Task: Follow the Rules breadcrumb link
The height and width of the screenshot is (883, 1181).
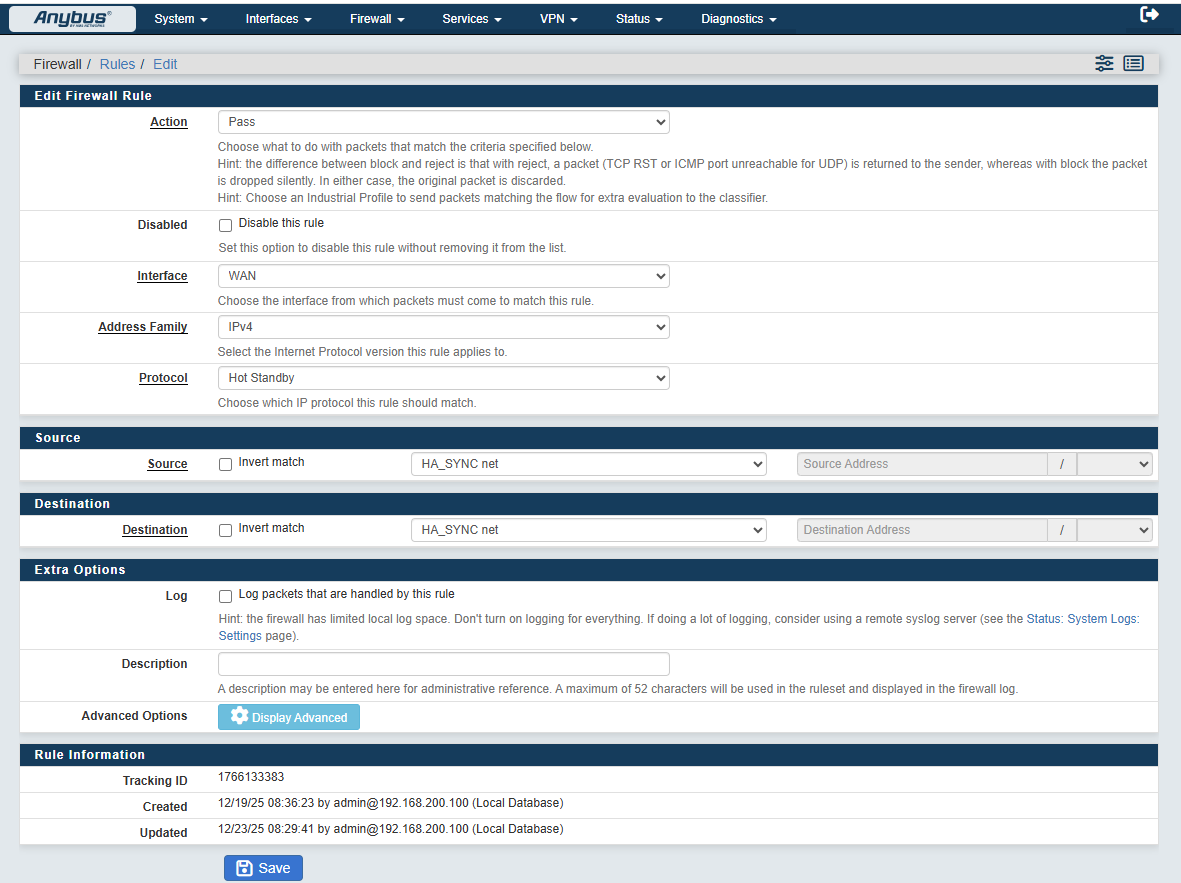Action: coord(117,64)
